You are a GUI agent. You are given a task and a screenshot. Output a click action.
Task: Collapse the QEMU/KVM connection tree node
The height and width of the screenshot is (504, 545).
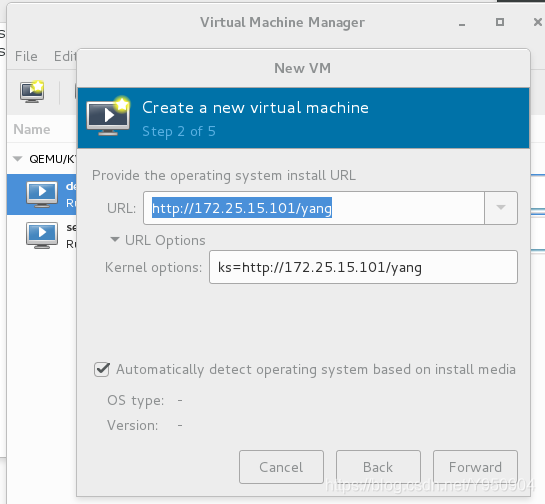(x=17, y=159)
